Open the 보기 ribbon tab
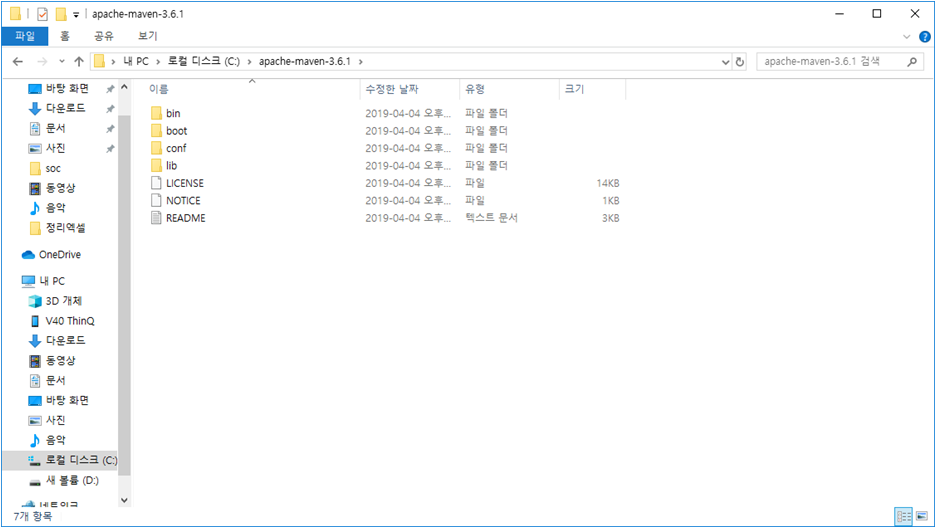This screenshot has width=936, height=528. pyautogui.click(x=147, y=36)
